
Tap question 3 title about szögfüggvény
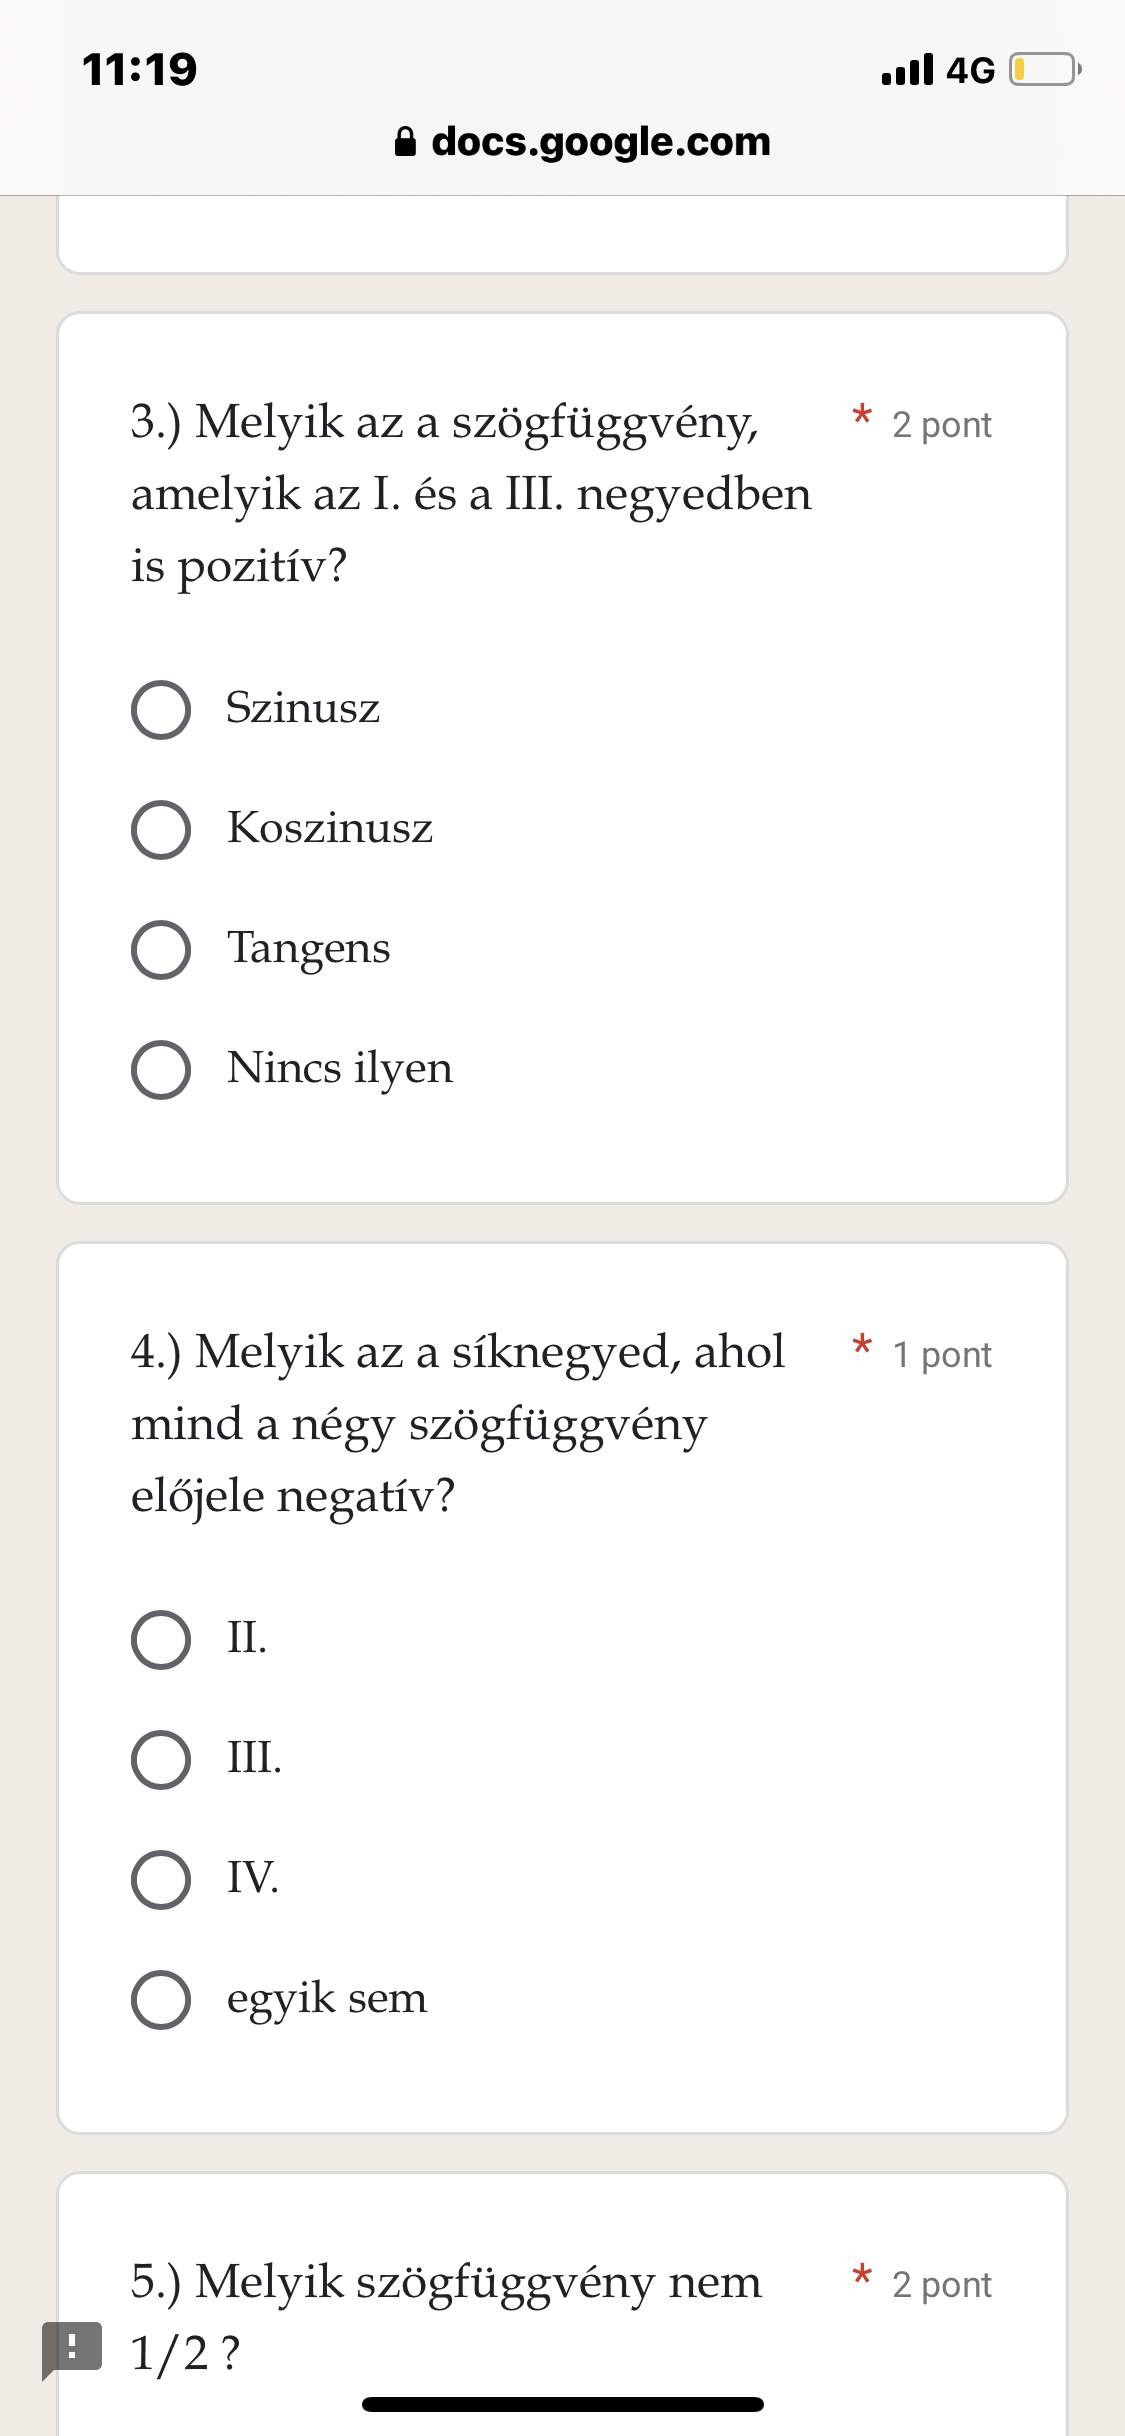tap(471, 494)
